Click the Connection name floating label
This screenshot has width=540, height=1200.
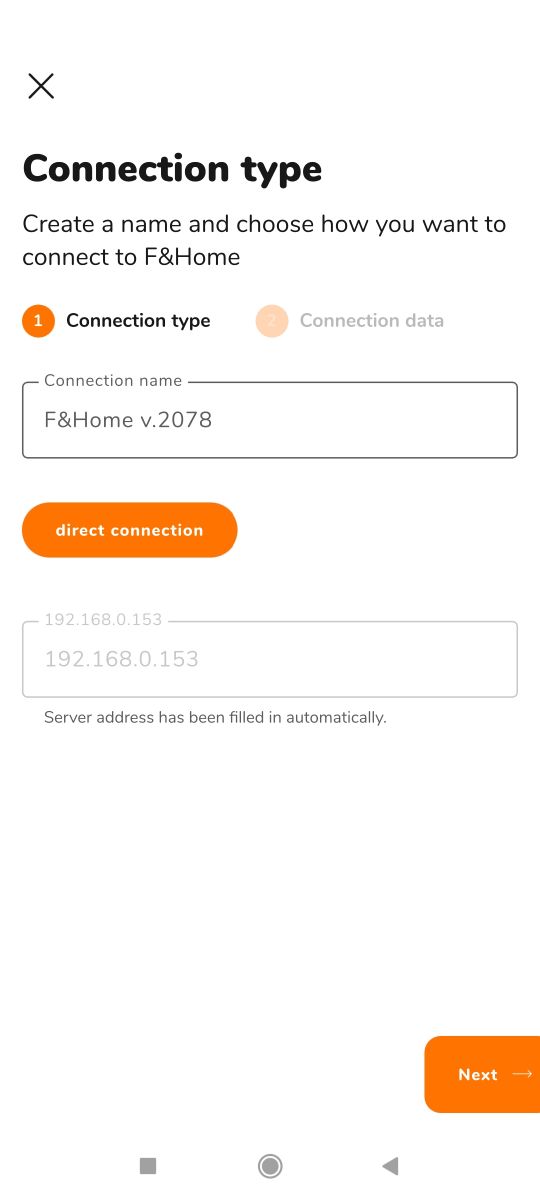113,380
